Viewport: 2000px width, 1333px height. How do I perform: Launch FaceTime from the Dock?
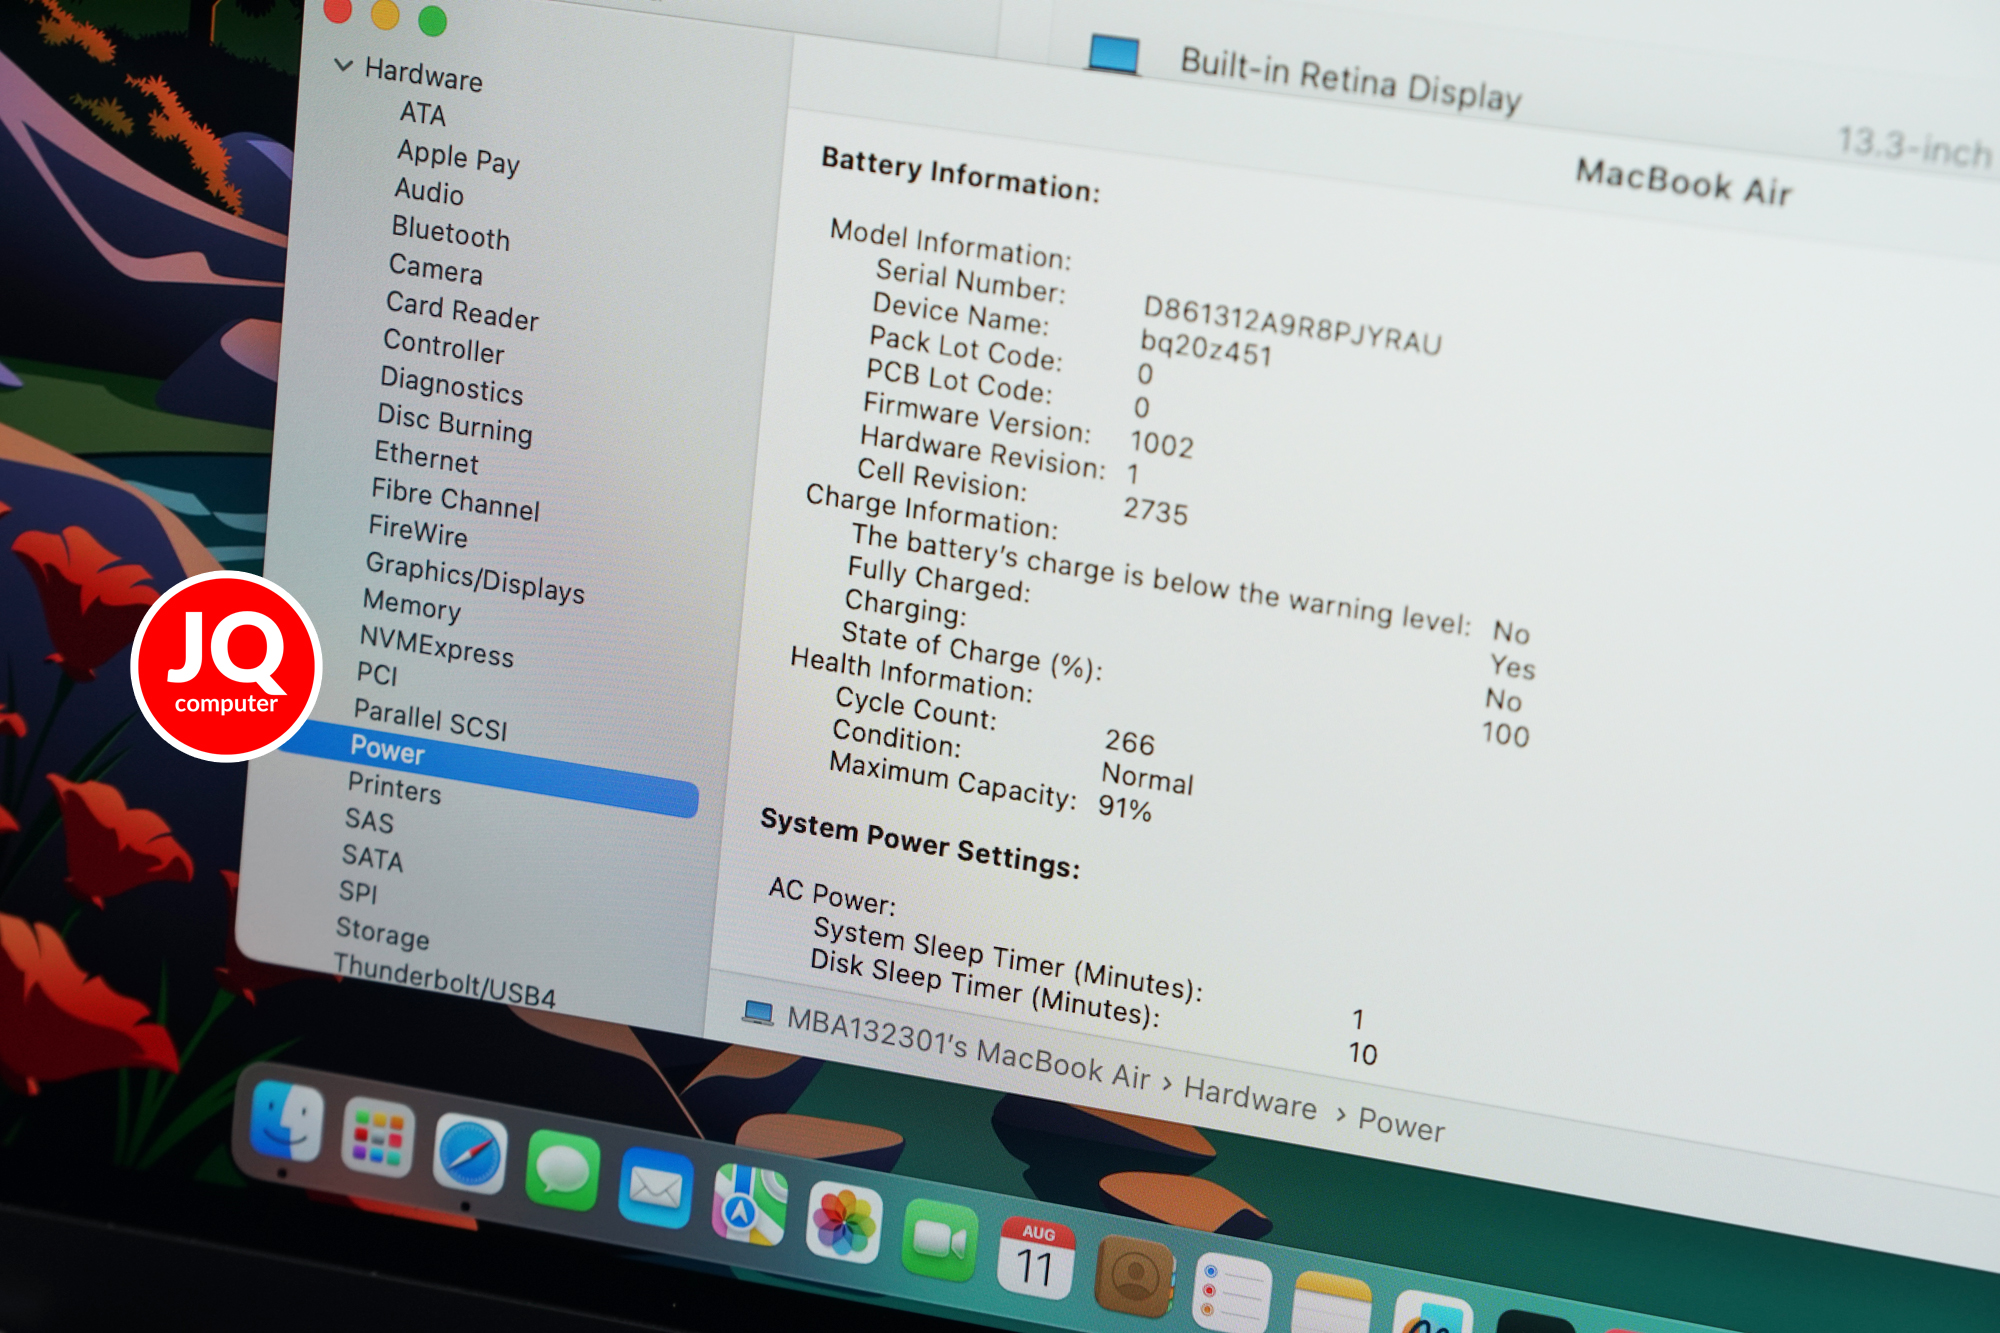(939, 1242)
